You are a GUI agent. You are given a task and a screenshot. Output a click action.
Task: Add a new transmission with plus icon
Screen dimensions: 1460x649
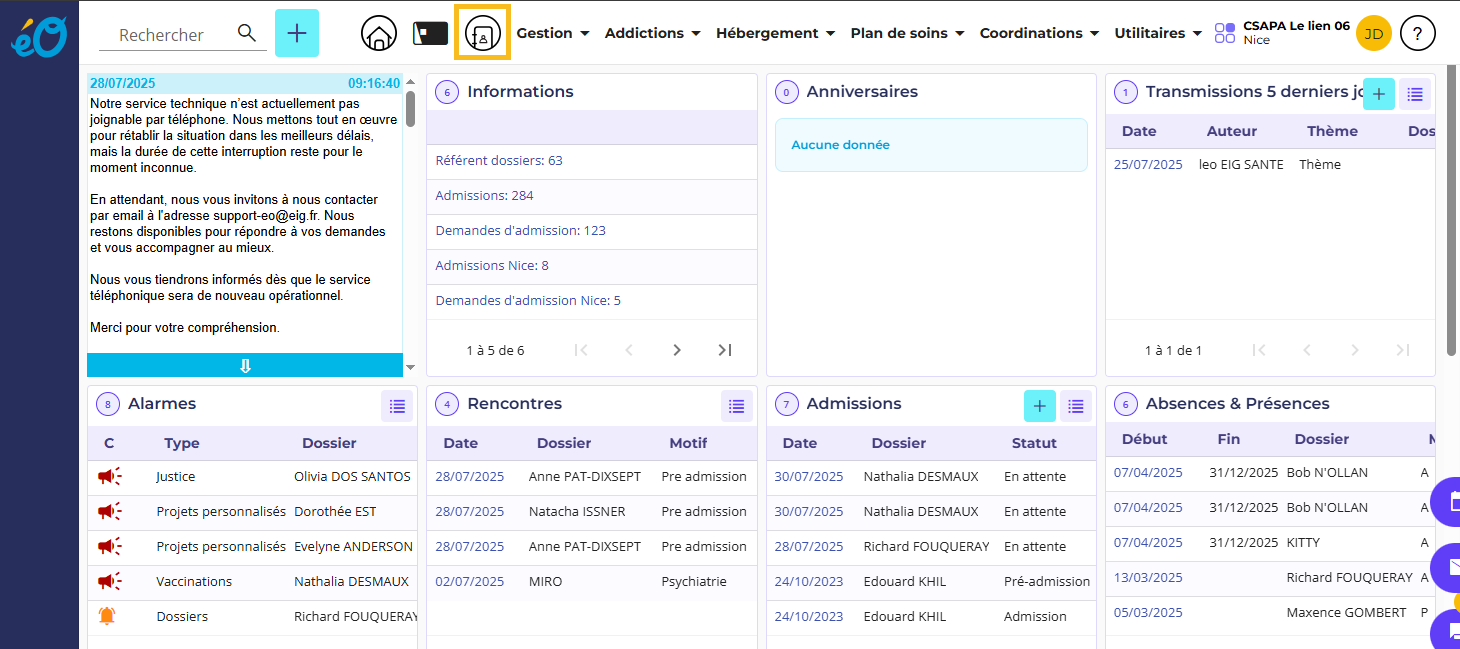[x=1379, y=94]
